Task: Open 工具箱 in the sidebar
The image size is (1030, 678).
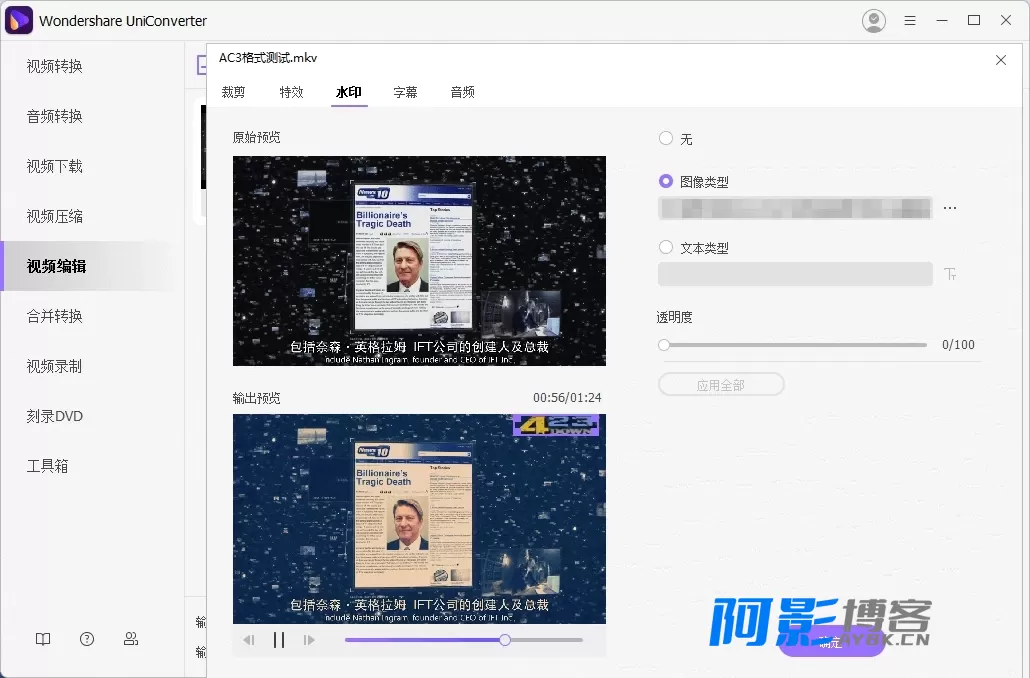Action: [x=47, y=466]
